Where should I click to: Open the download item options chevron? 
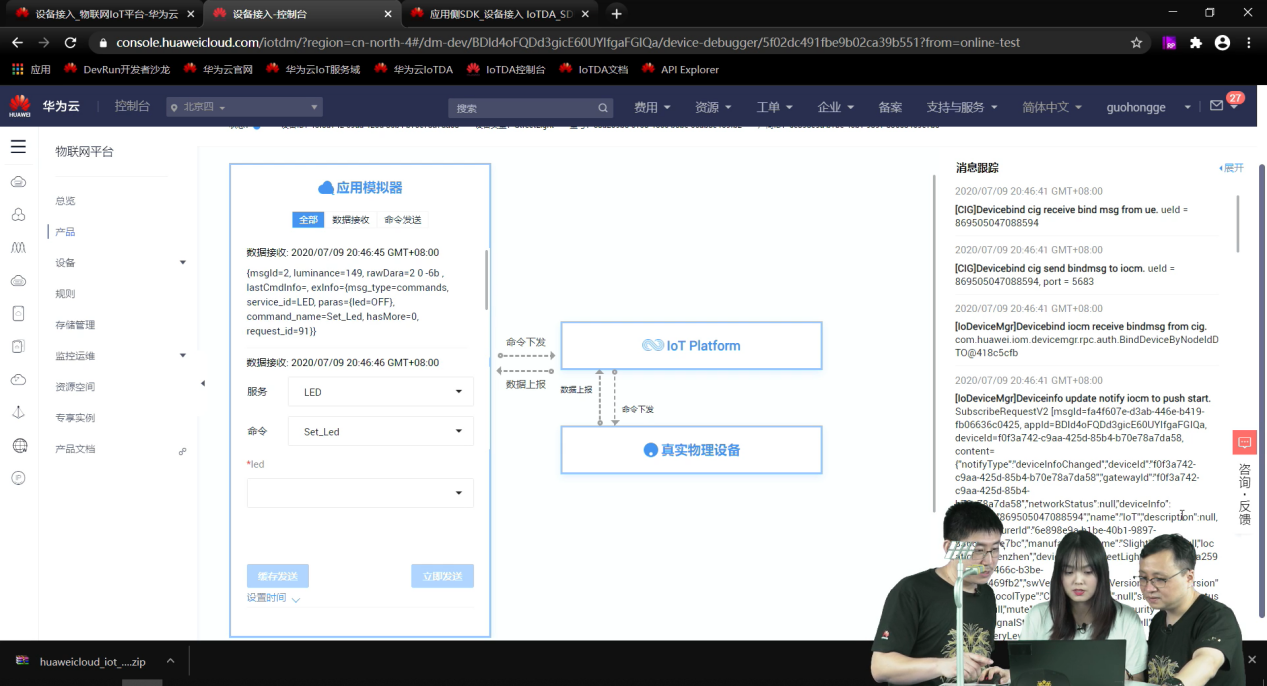[x=170, y=661]
